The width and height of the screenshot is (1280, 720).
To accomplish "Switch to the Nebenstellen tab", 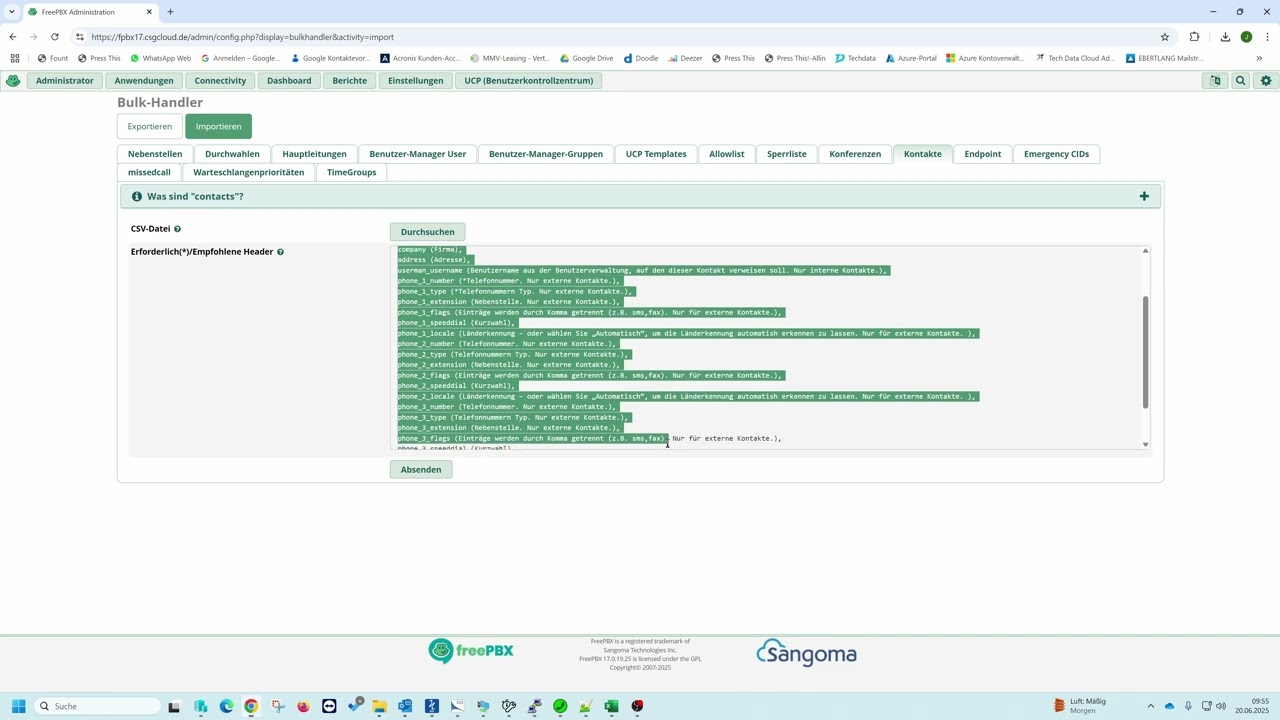I will 155,154.
